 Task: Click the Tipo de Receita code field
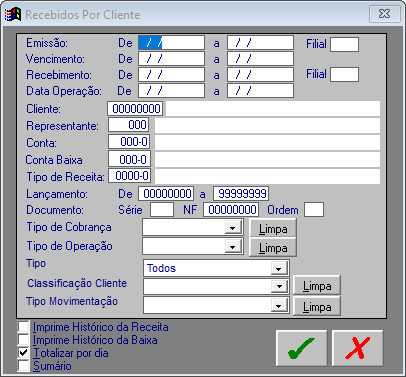pos(129,176)
